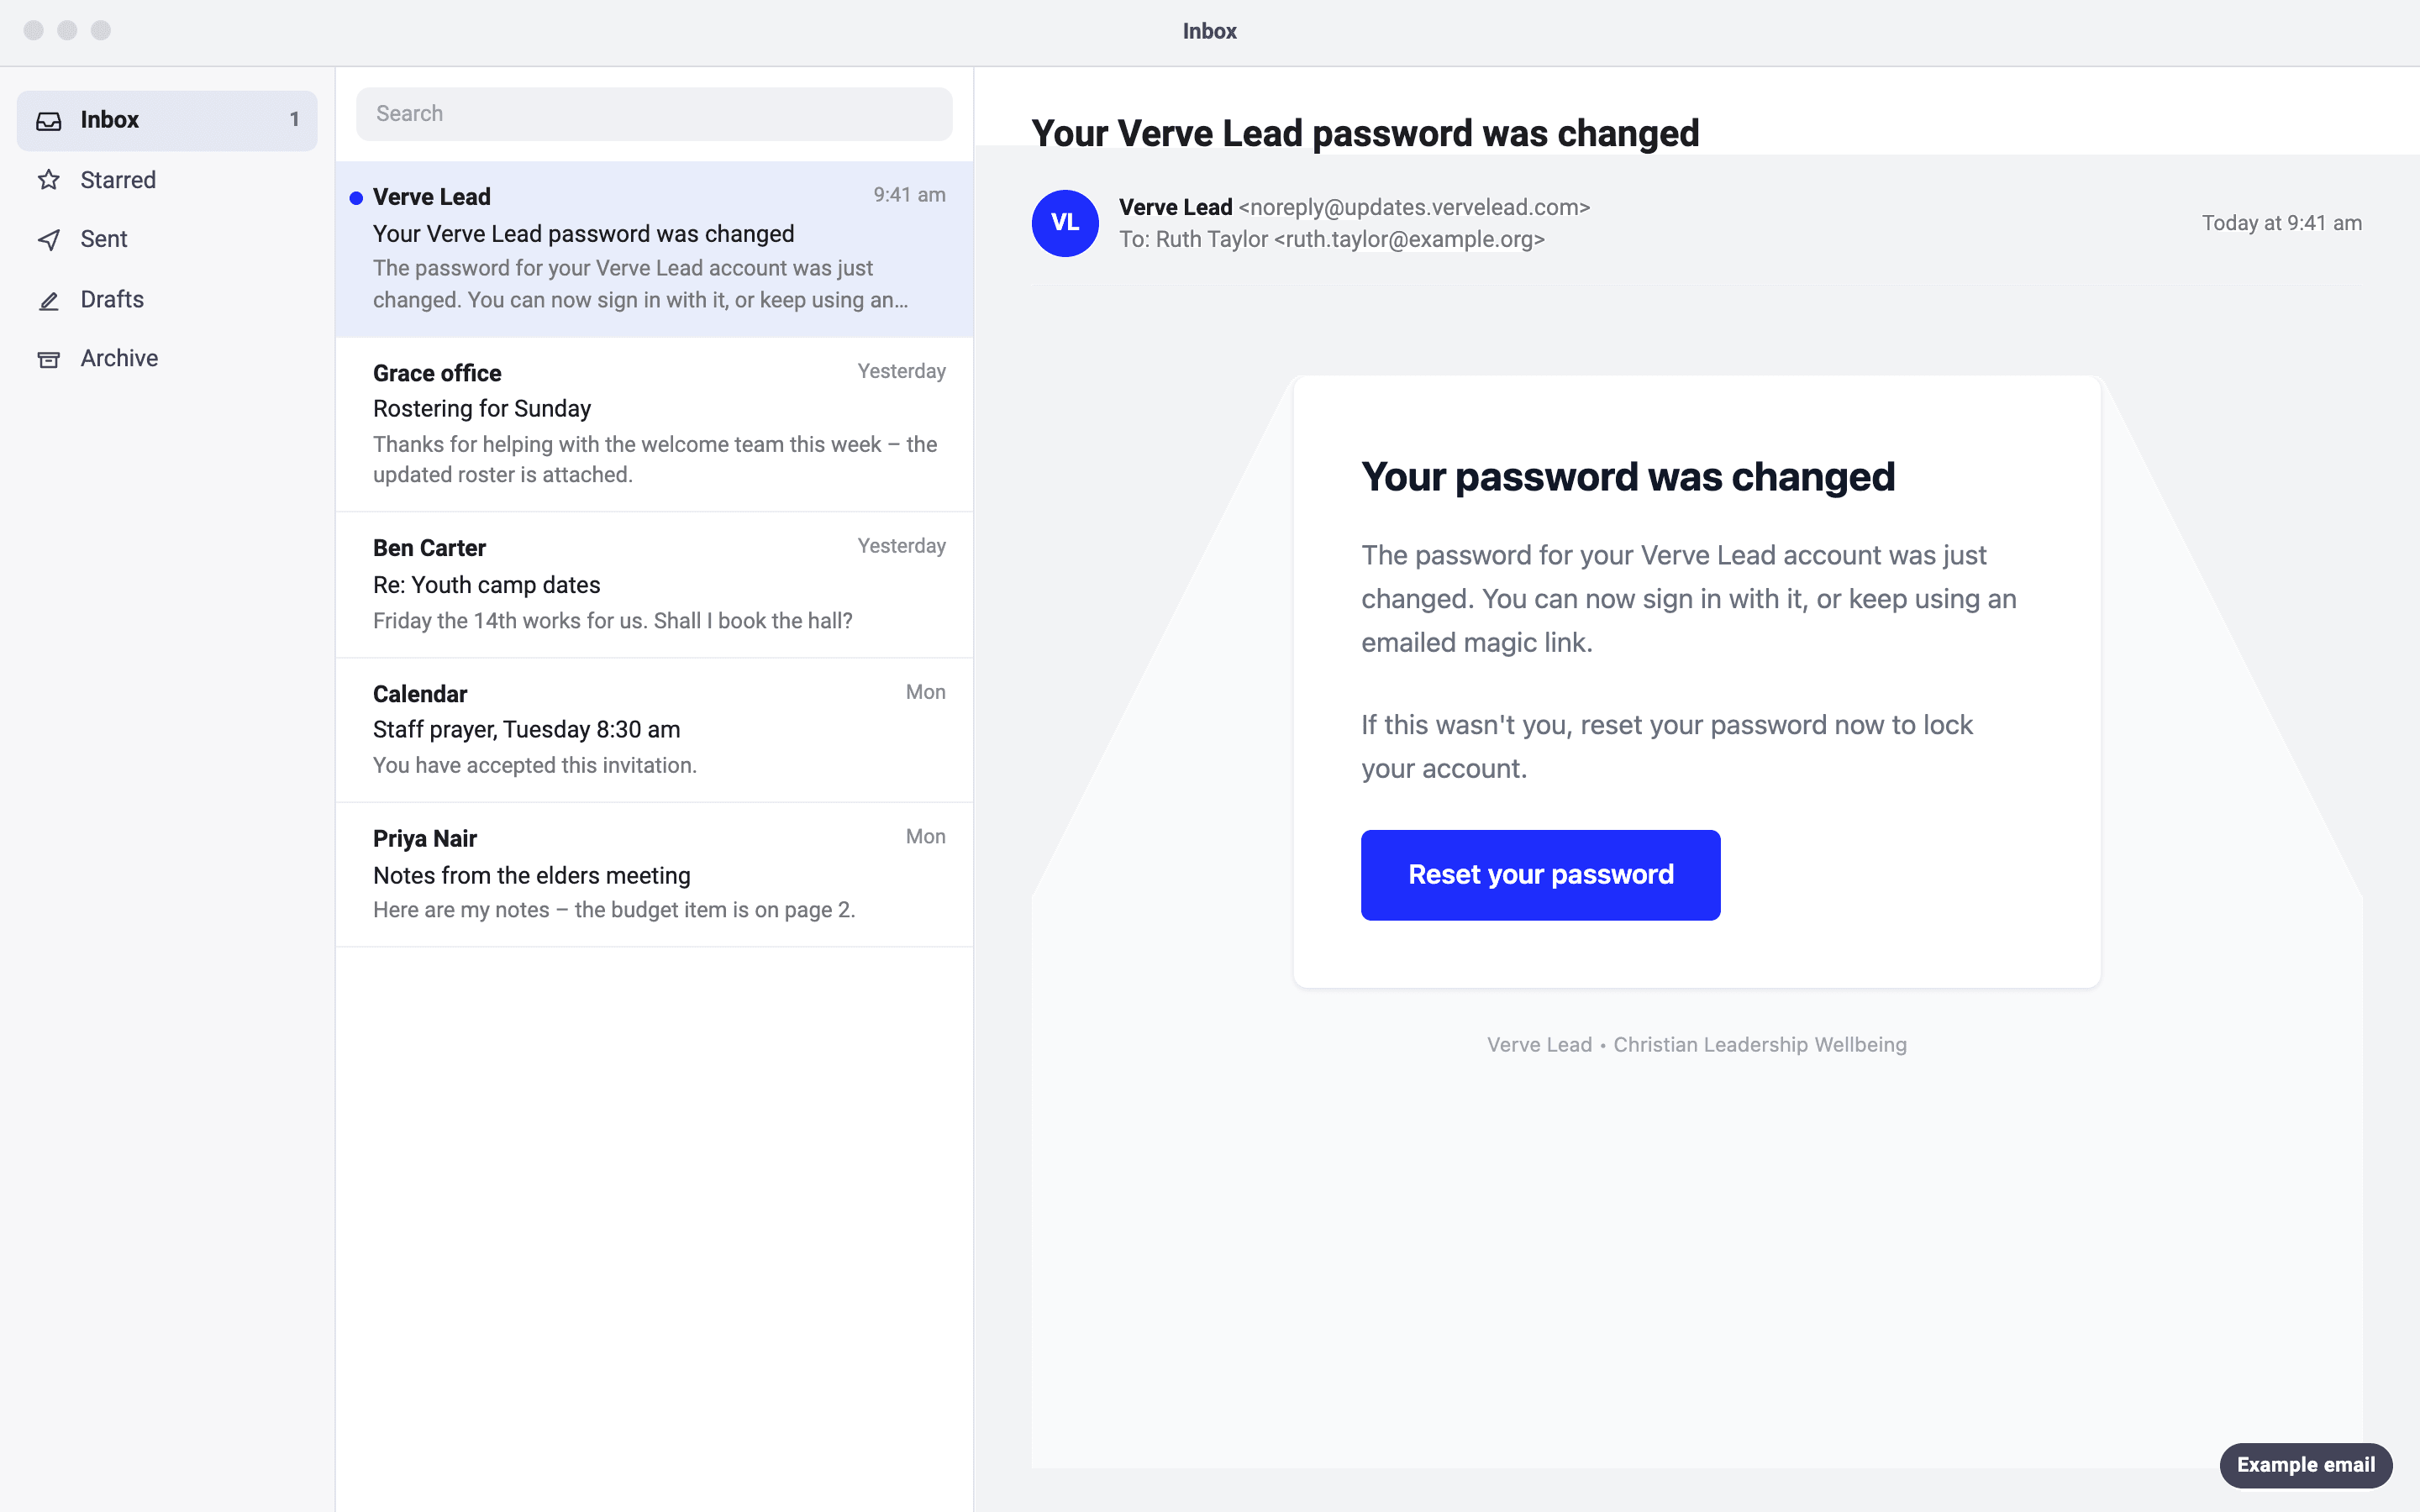
Task: Click the 9:41 am time in message list
Action: point(909,195)
